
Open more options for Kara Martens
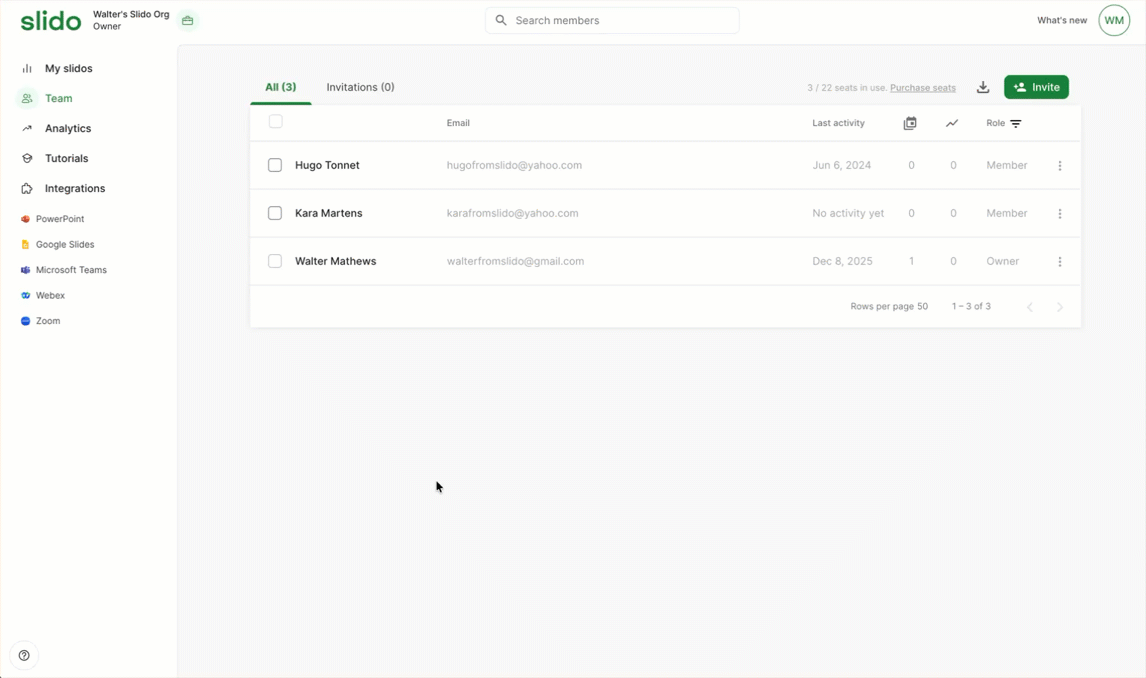[x=1060, y=214]
